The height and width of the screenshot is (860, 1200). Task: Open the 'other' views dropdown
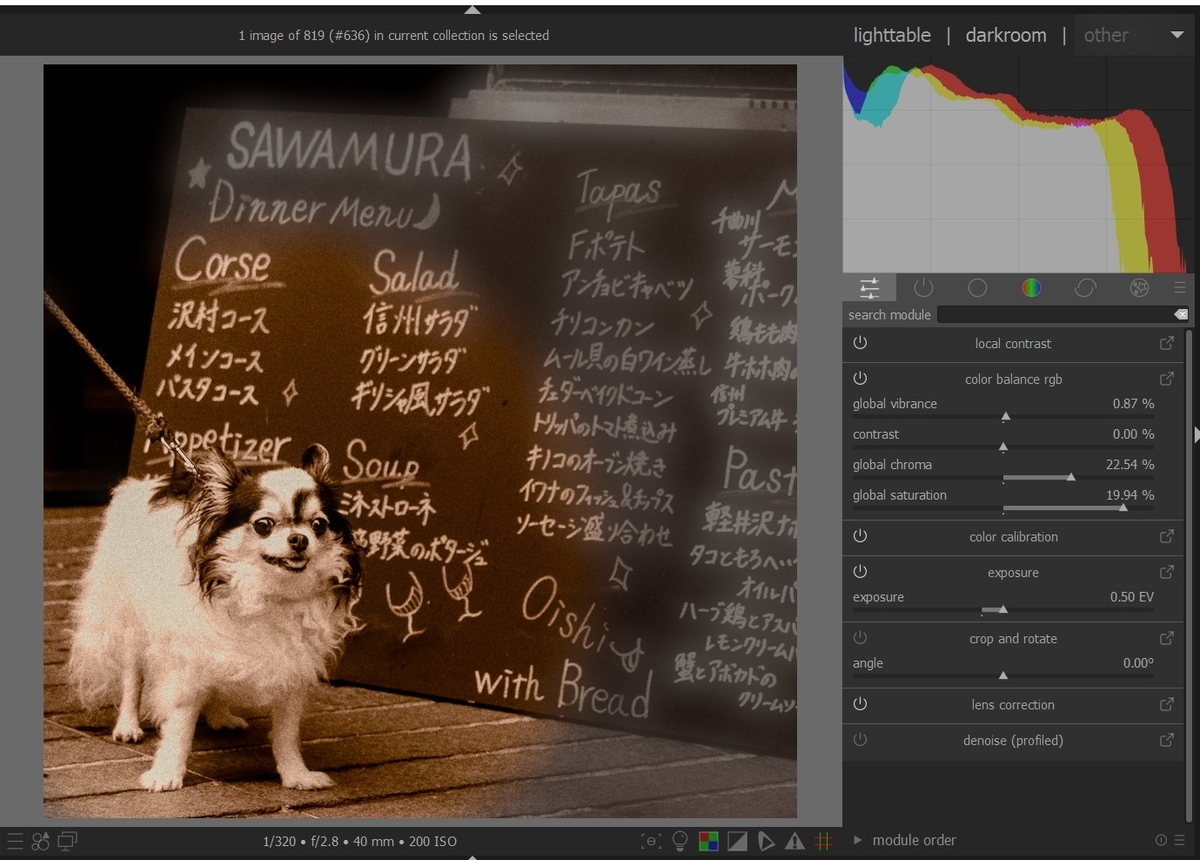pyautogui.click(x=1134, y=35)
